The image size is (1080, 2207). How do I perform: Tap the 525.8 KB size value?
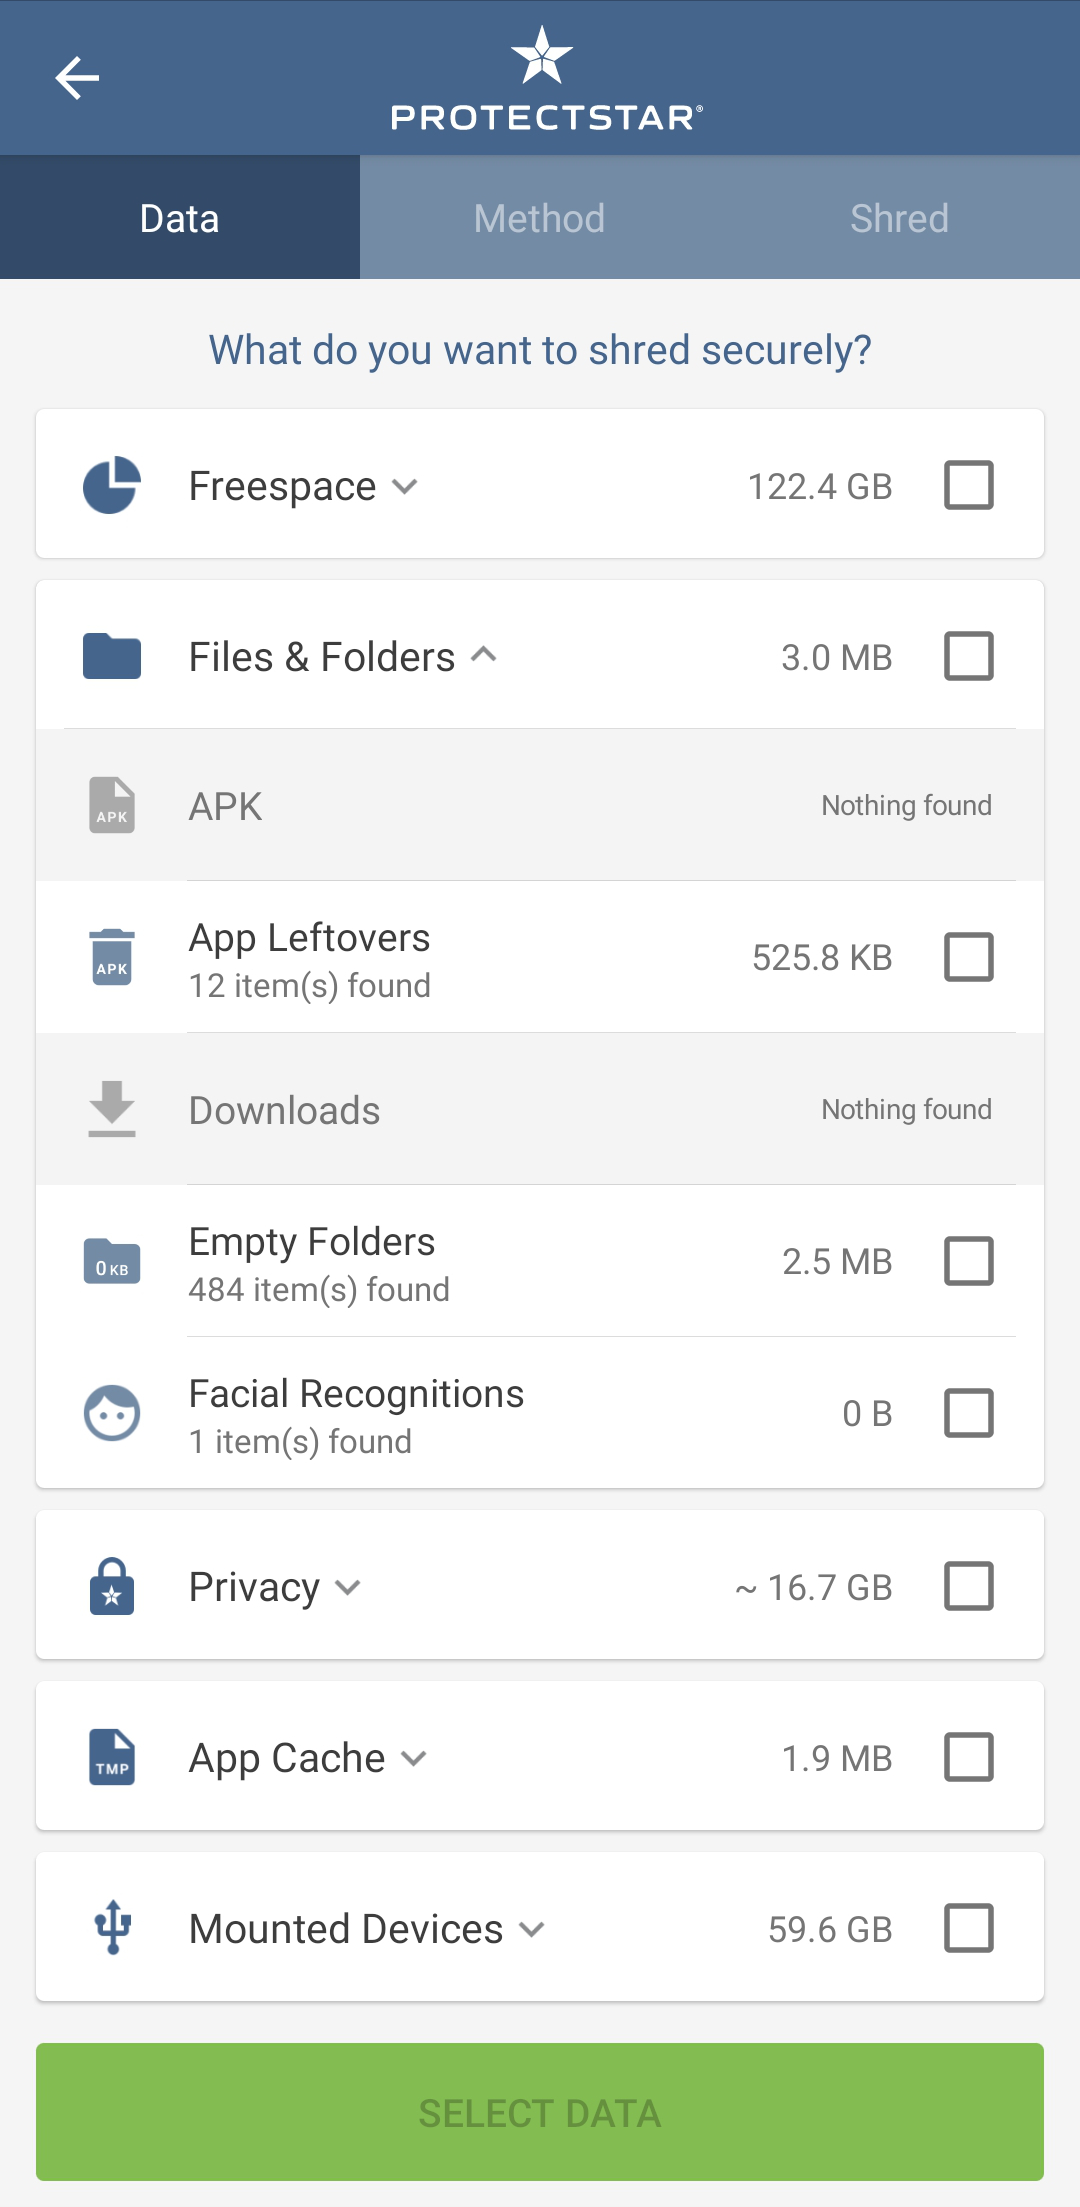coord(822,958)
